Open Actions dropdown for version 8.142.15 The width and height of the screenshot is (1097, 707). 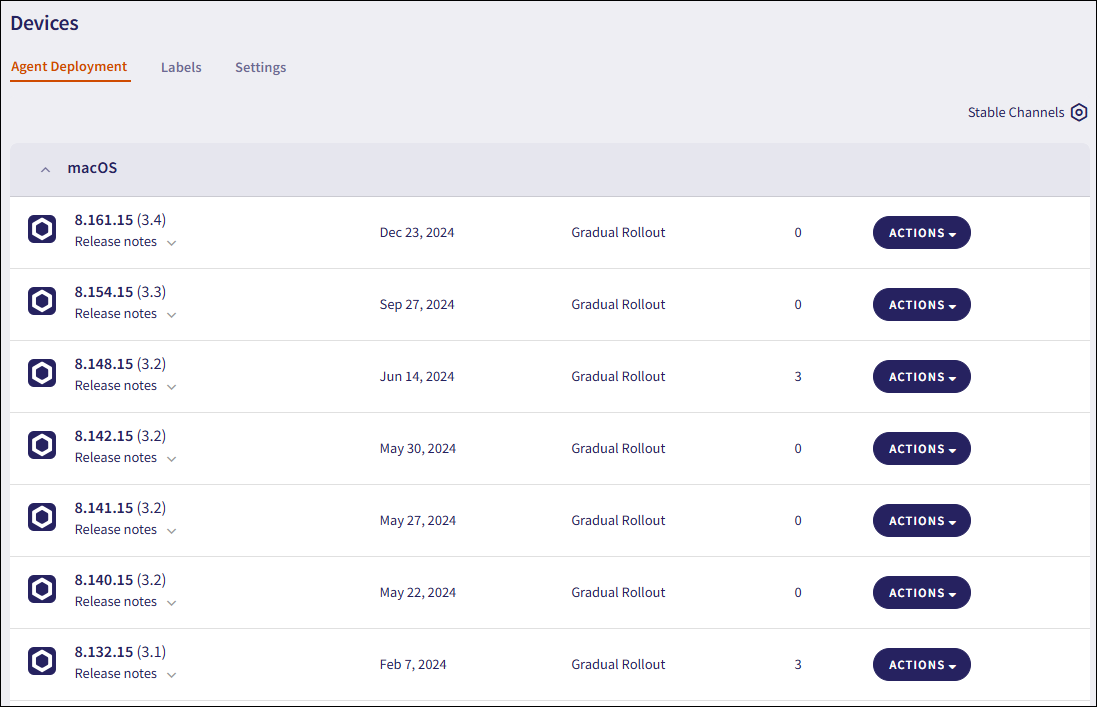(921, 449)
